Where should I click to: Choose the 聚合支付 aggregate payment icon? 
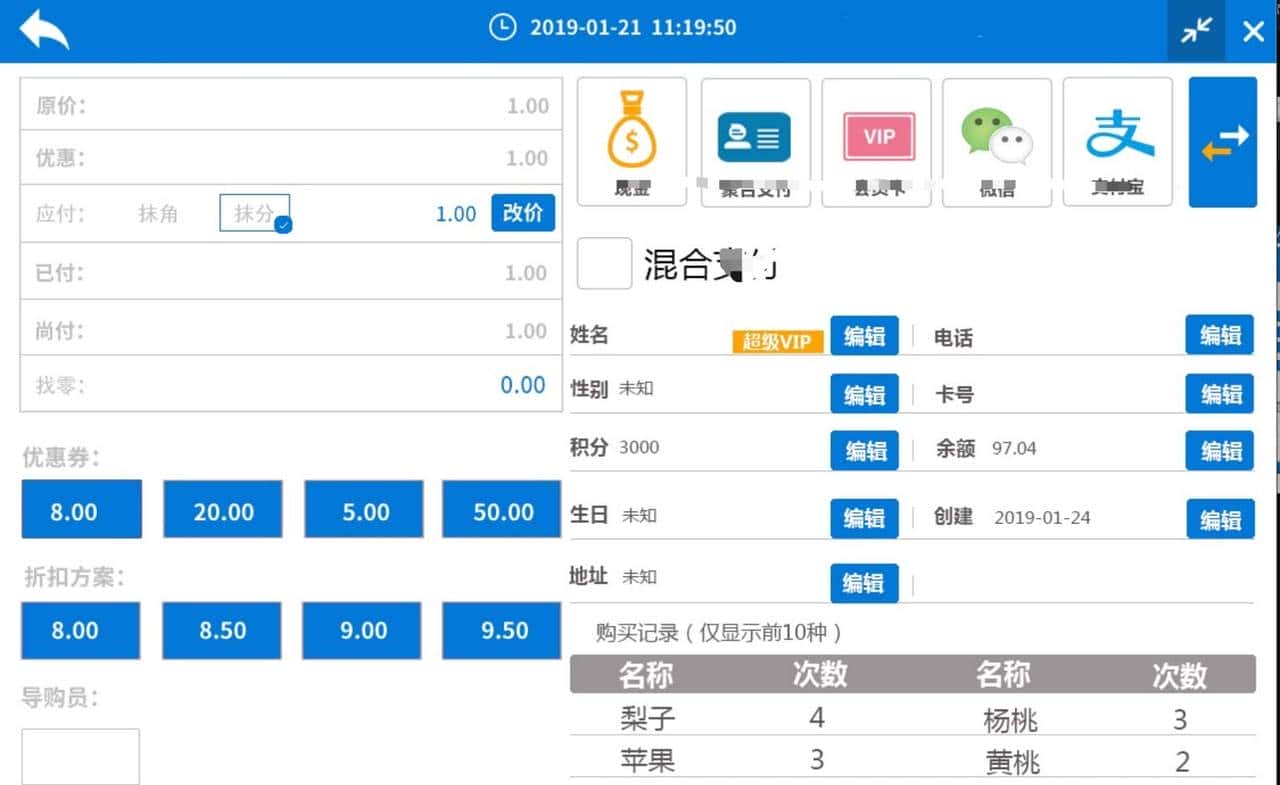[755, 140]
